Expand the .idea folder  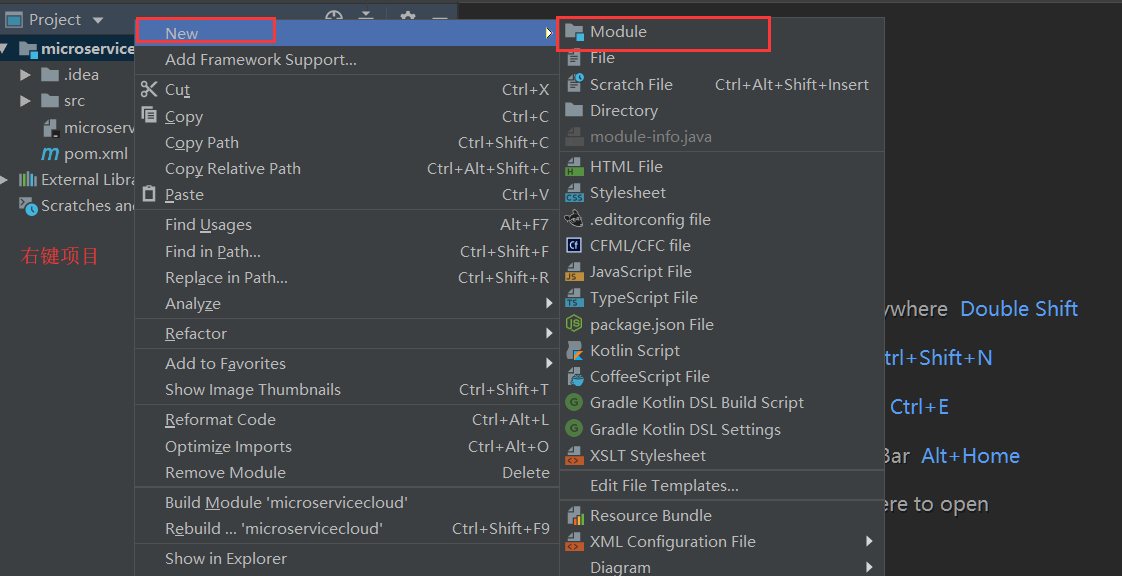[x=26, y=75]
